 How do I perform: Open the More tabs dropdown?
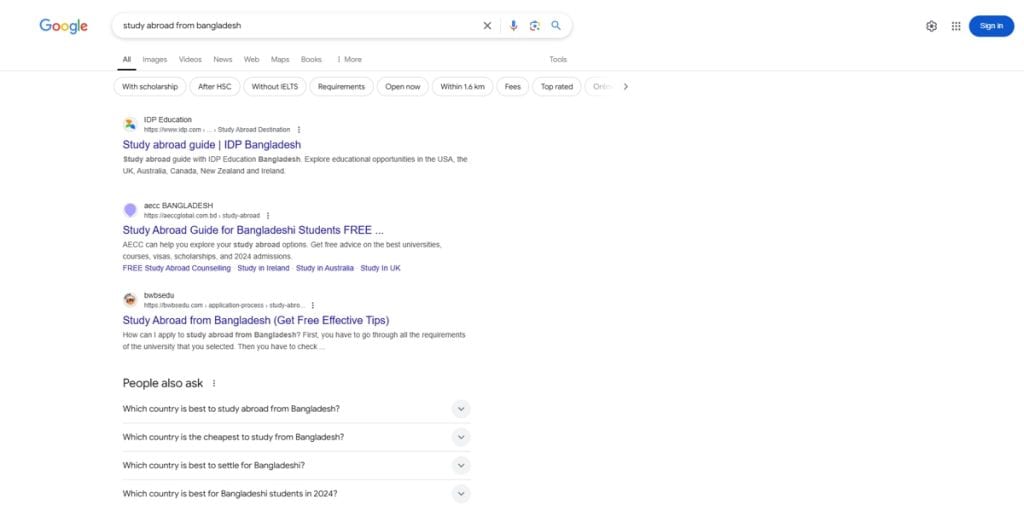(349, 59)
